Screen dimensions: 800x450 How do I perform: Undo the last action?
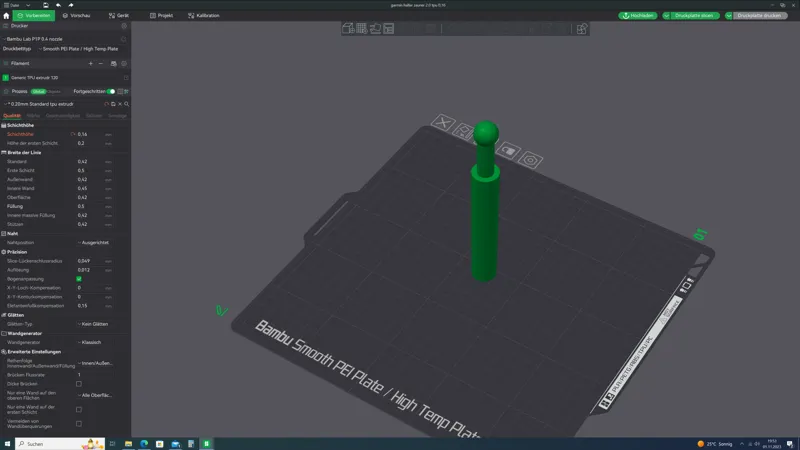(58, 5)
